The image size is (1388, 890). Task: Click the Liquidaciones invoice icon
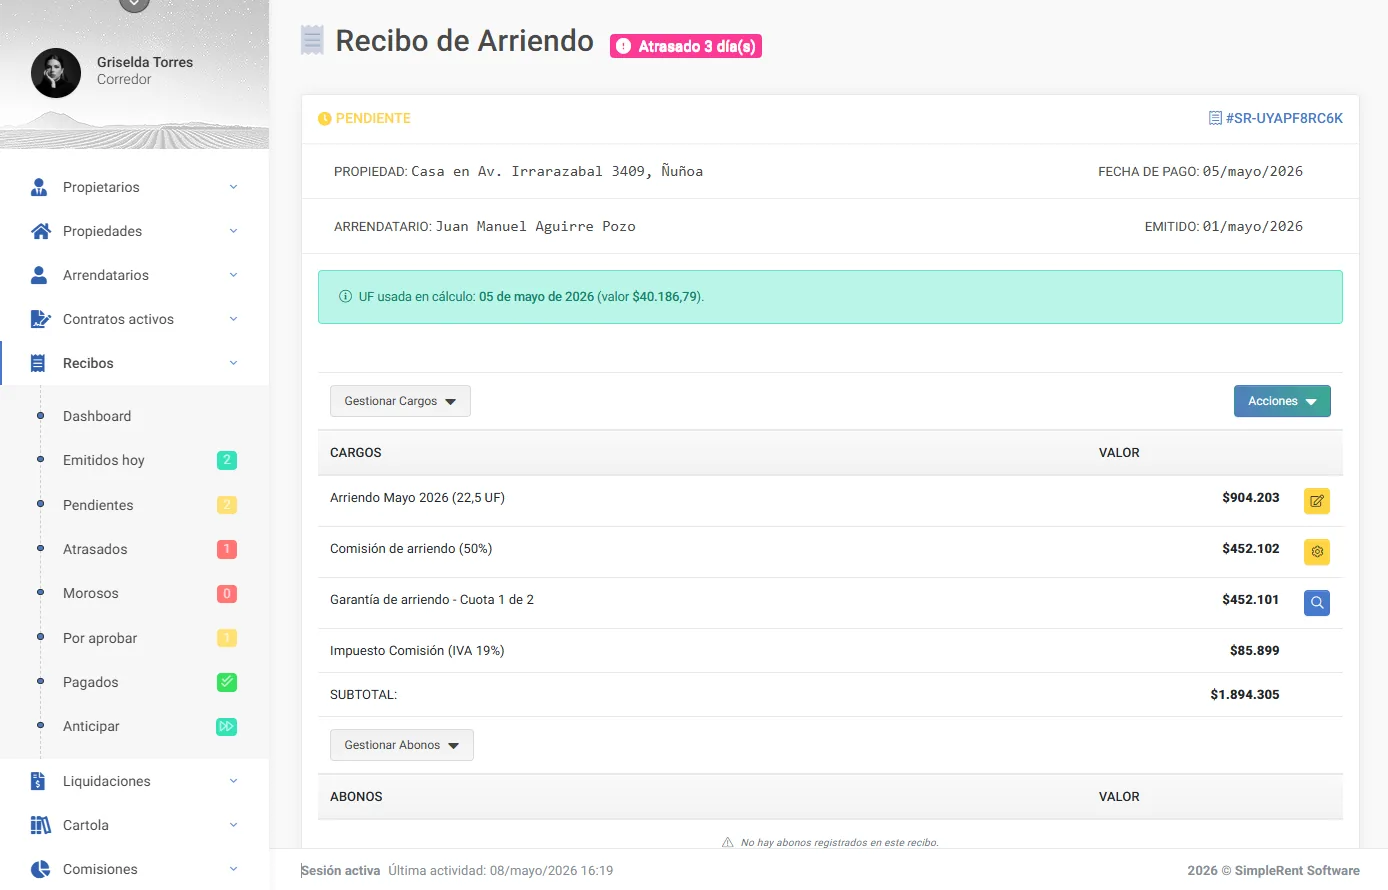click(x=38, y=781)
